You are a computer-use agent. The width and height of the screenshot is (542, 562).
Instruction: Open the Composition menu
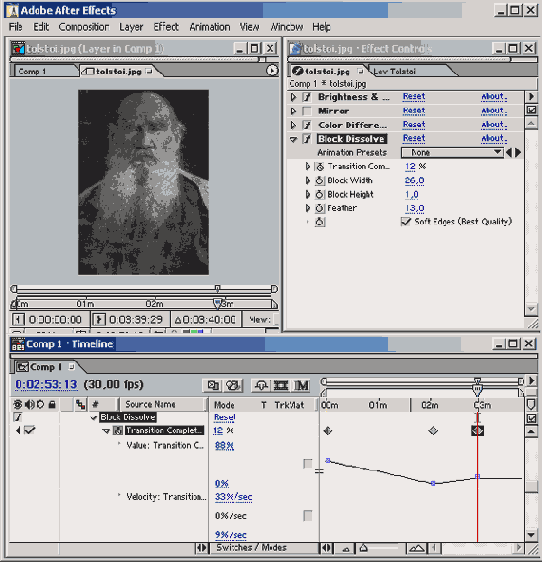84,27
